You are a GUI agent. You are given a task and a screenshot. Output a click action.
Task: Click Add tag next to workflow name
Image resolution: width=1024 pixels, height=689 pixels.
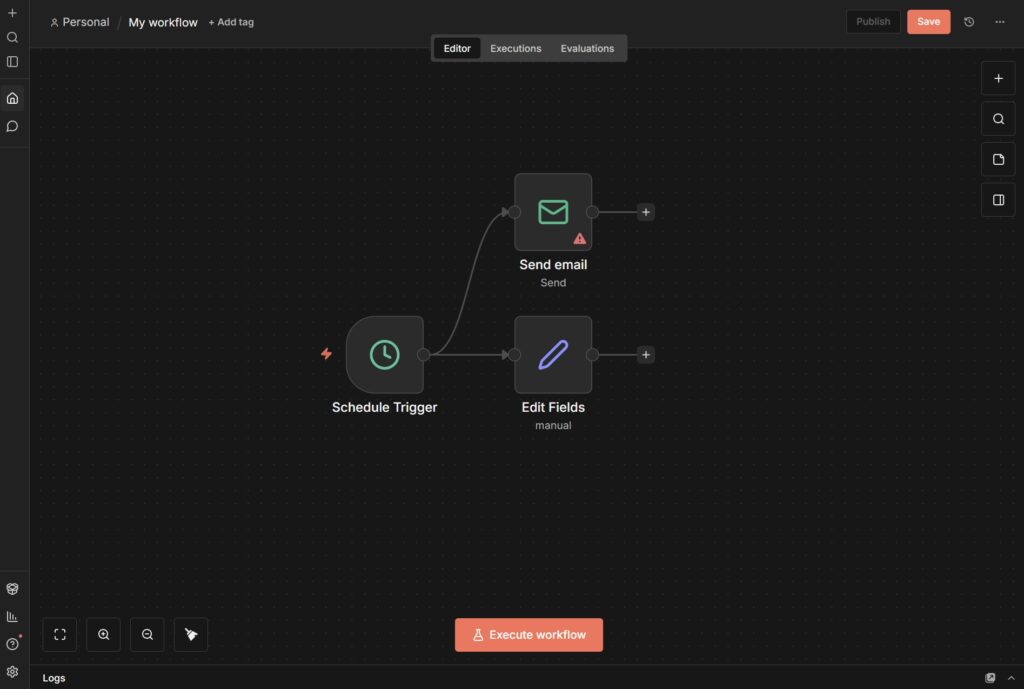[x=231, y=22]
